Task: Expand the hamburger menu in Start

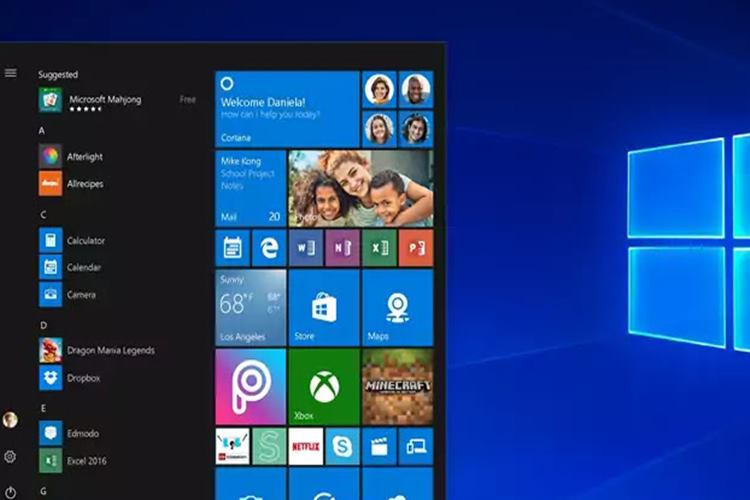Action: (11, 73)
